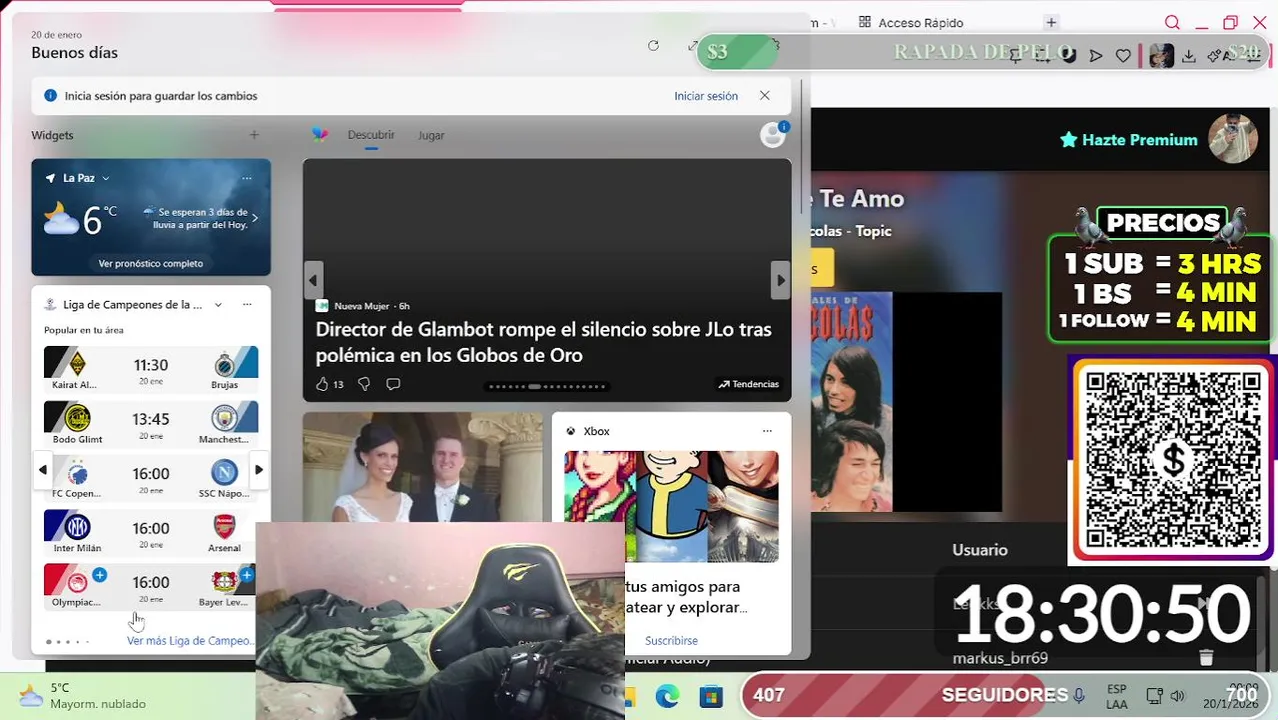Open the browser toolbar profile avatar
This screenshot has width=1278, height=720.
pos(1161,56)
